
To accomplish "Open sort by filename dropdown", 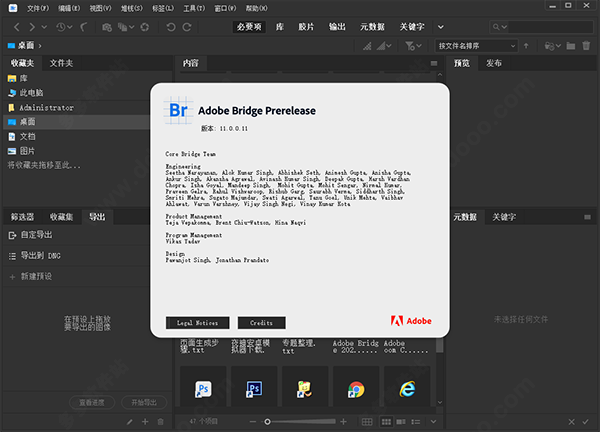I will [476, 46].
